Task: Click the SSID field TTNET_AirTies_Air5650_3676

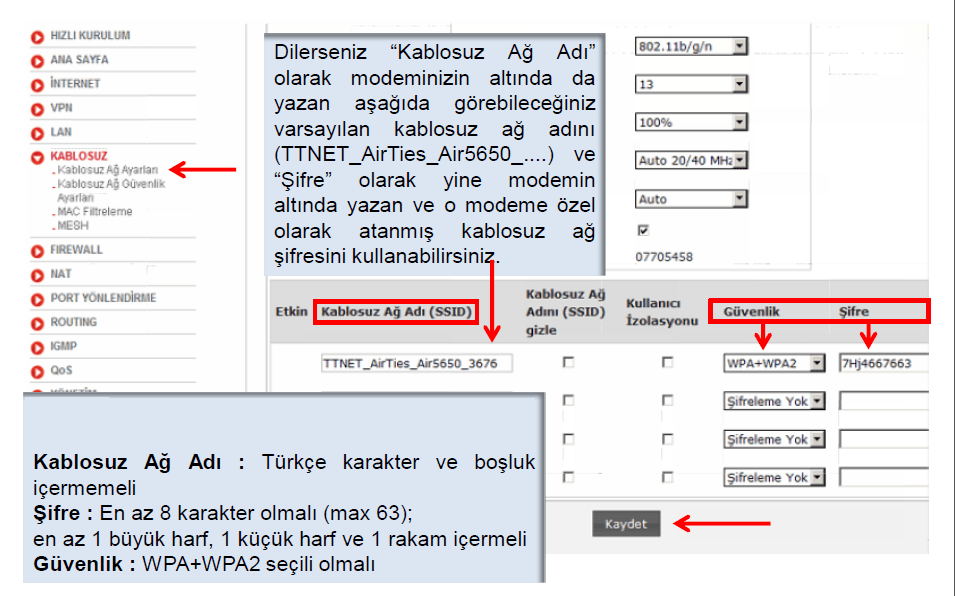Action: pyautogui.click(x=417, y=363)
